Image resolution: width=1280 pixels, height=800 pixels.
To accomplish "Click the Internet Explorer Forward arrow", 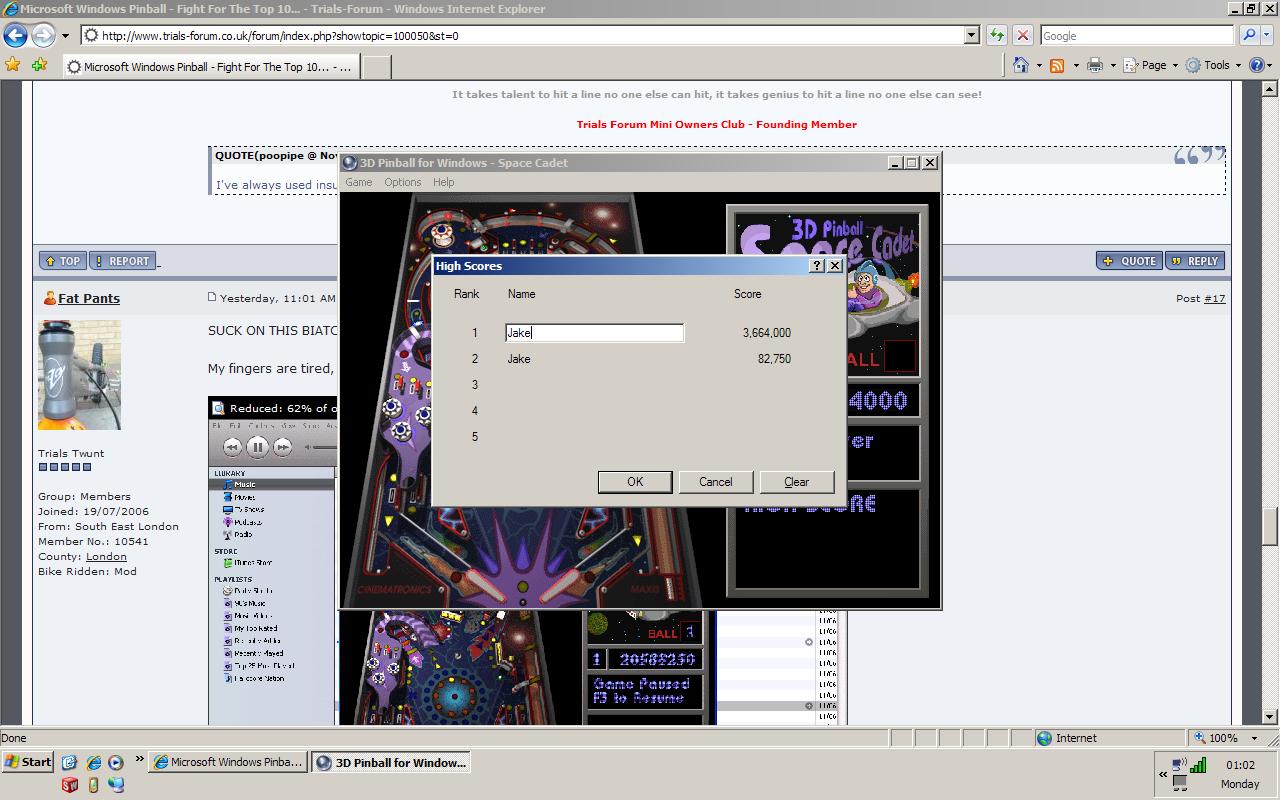I will 43,35.
